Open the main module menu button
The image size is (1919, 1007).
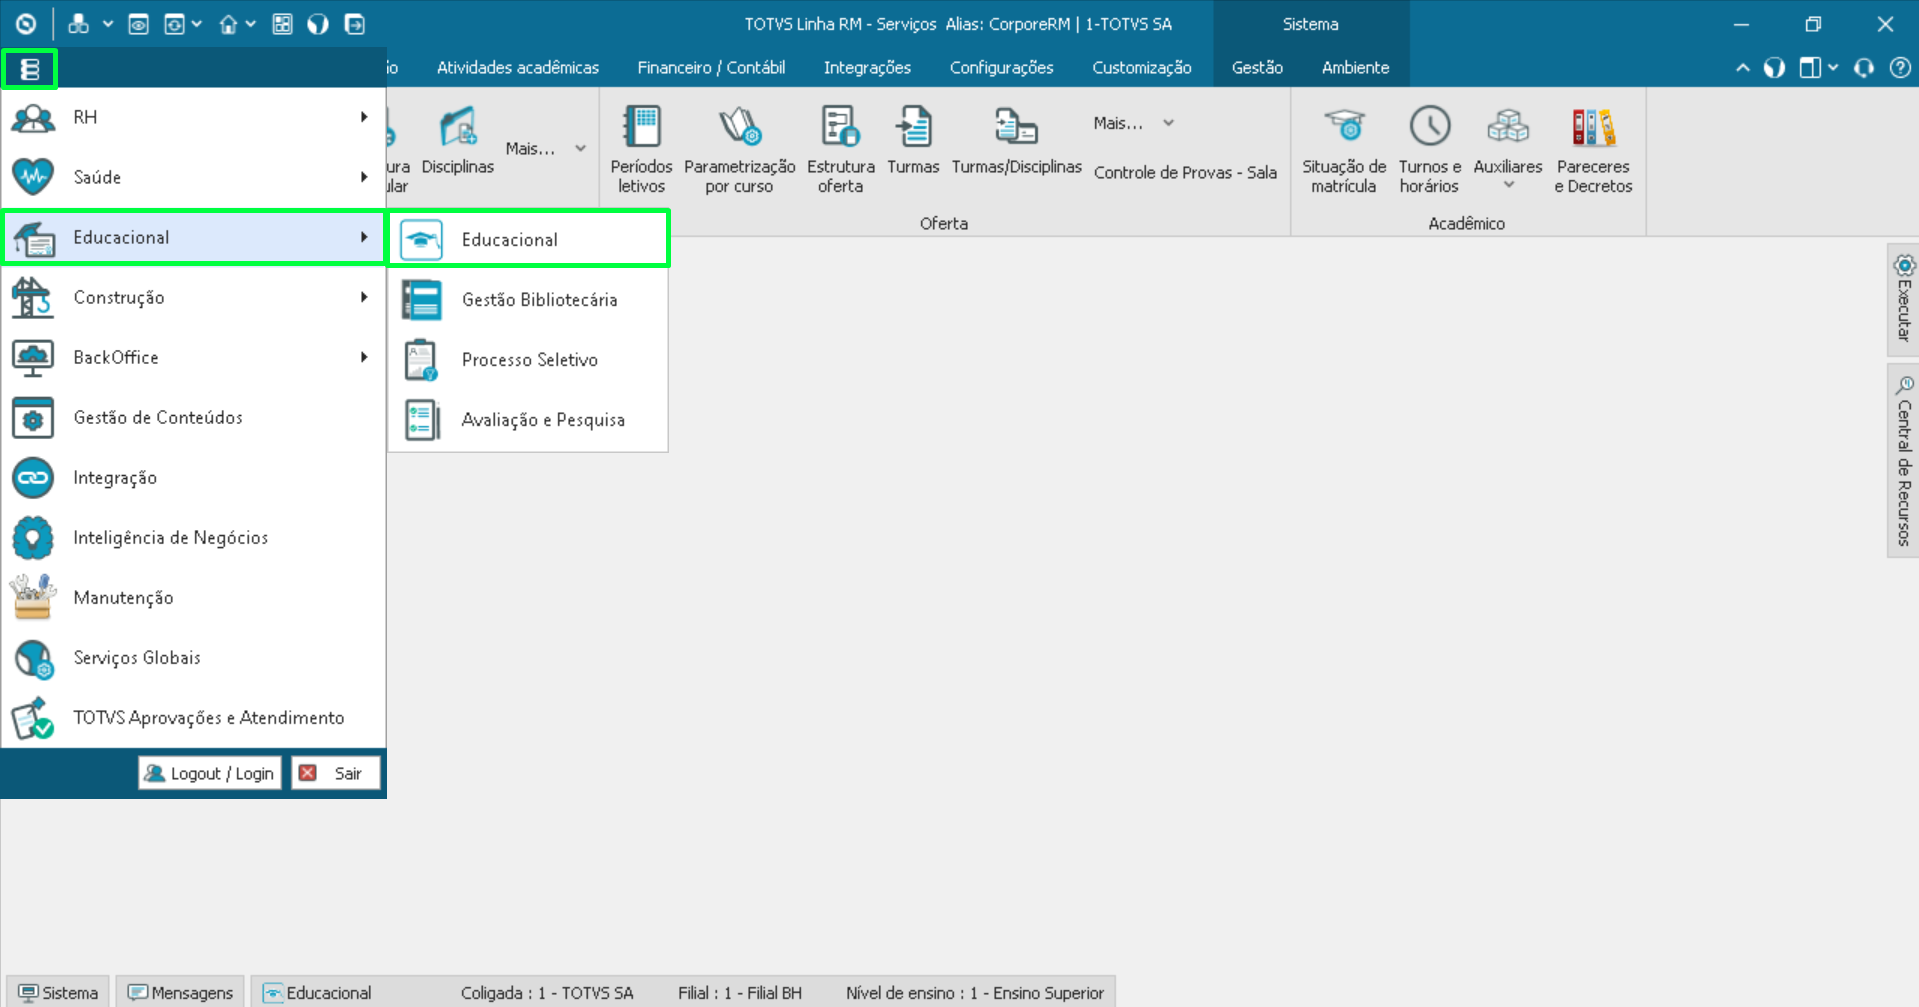pos(29,69)
